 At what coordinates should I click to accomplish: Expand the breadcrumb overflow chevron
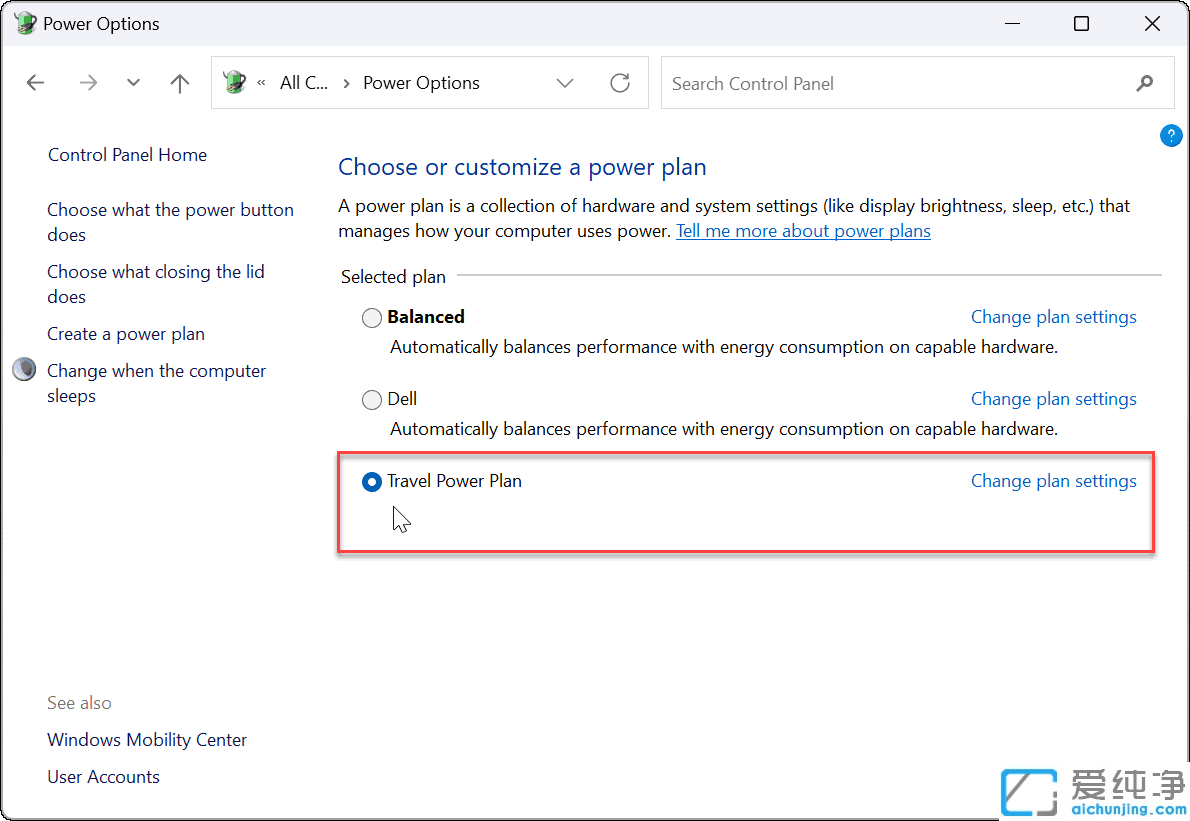point(261,83)
